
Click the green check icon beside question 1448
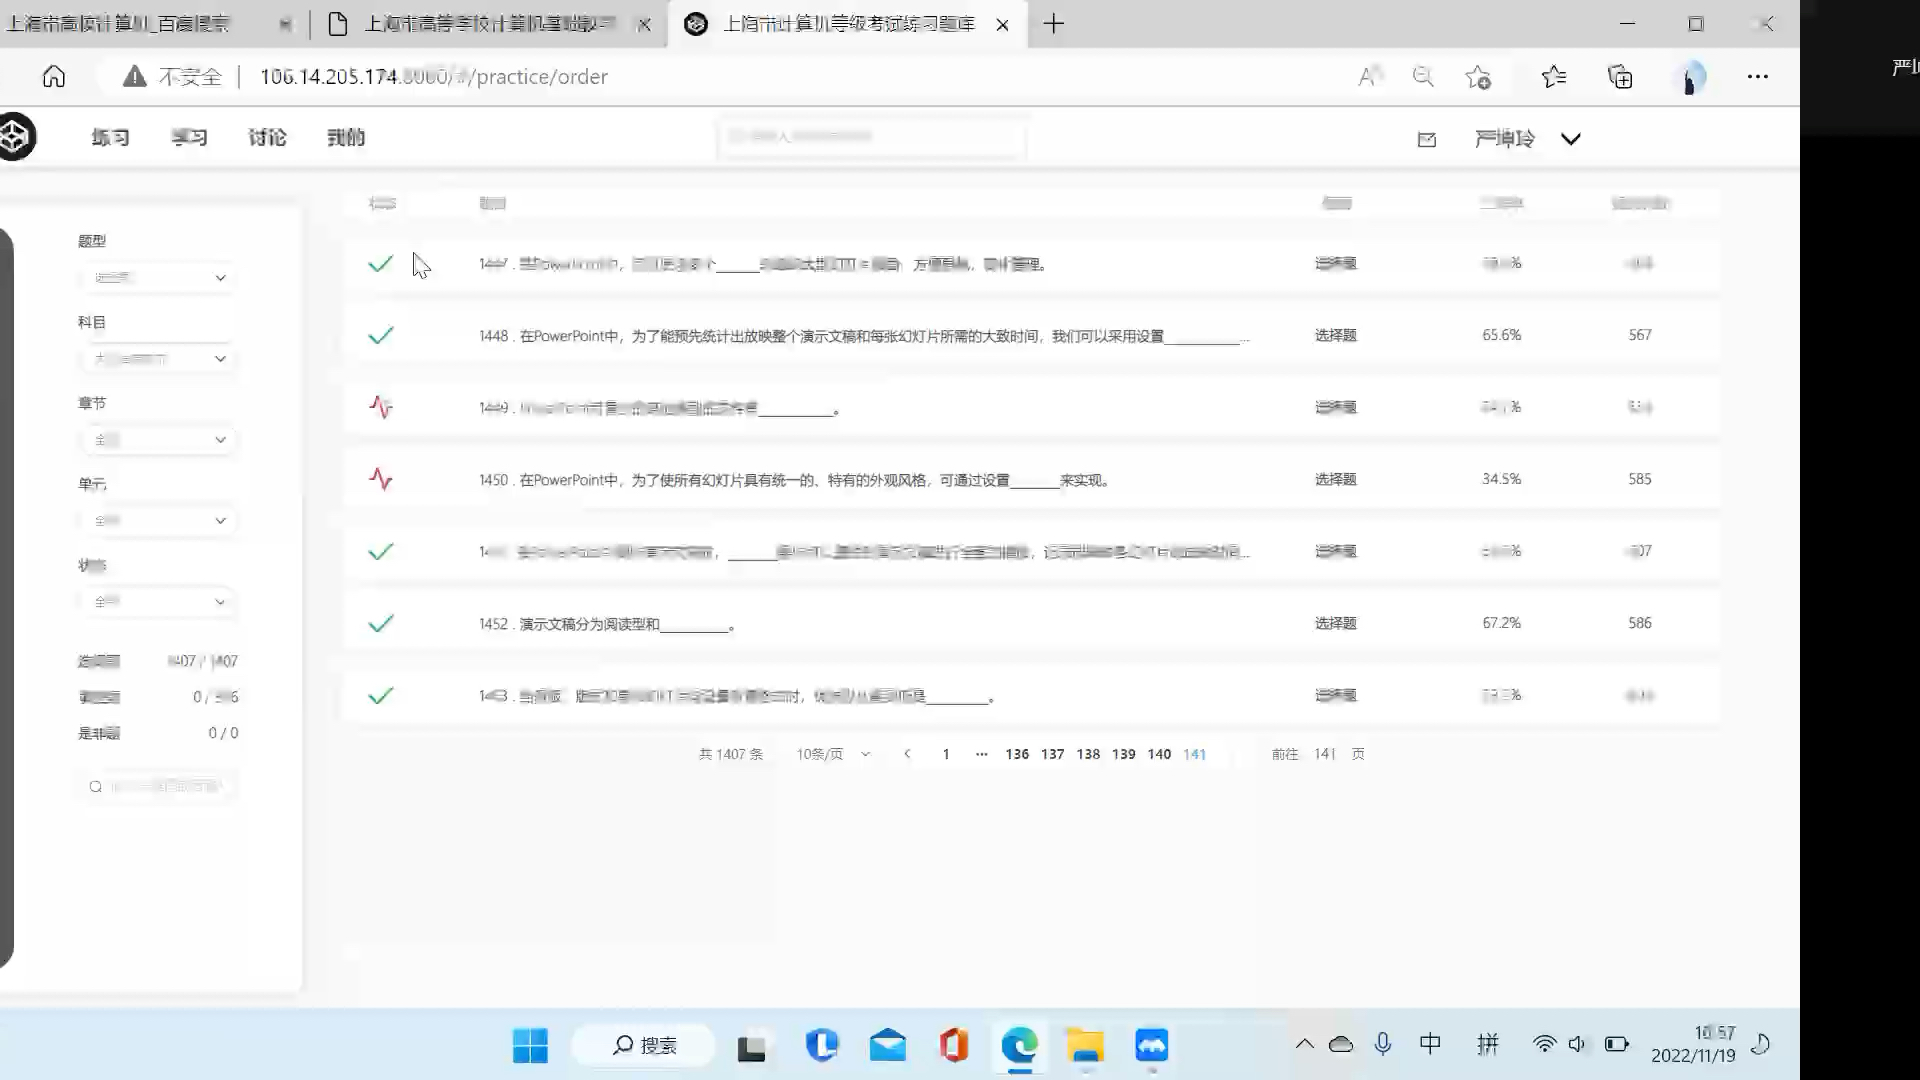(381, 335)
